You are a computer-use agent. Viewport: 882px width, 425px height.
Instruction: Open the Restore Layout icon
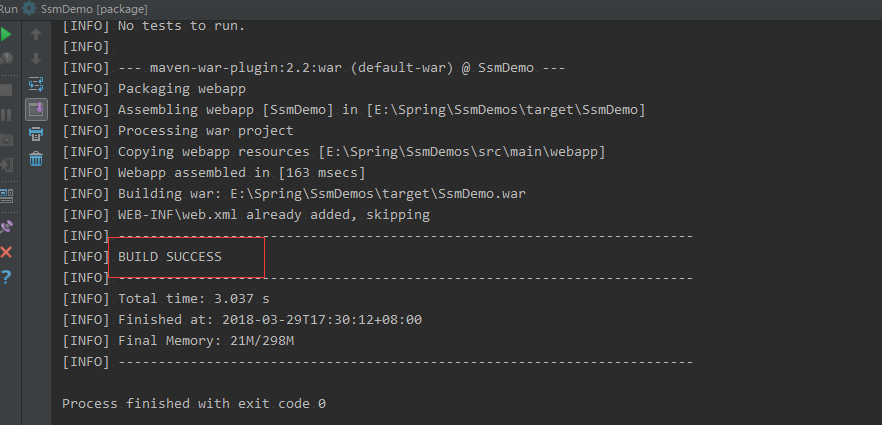tap(6, 196)
